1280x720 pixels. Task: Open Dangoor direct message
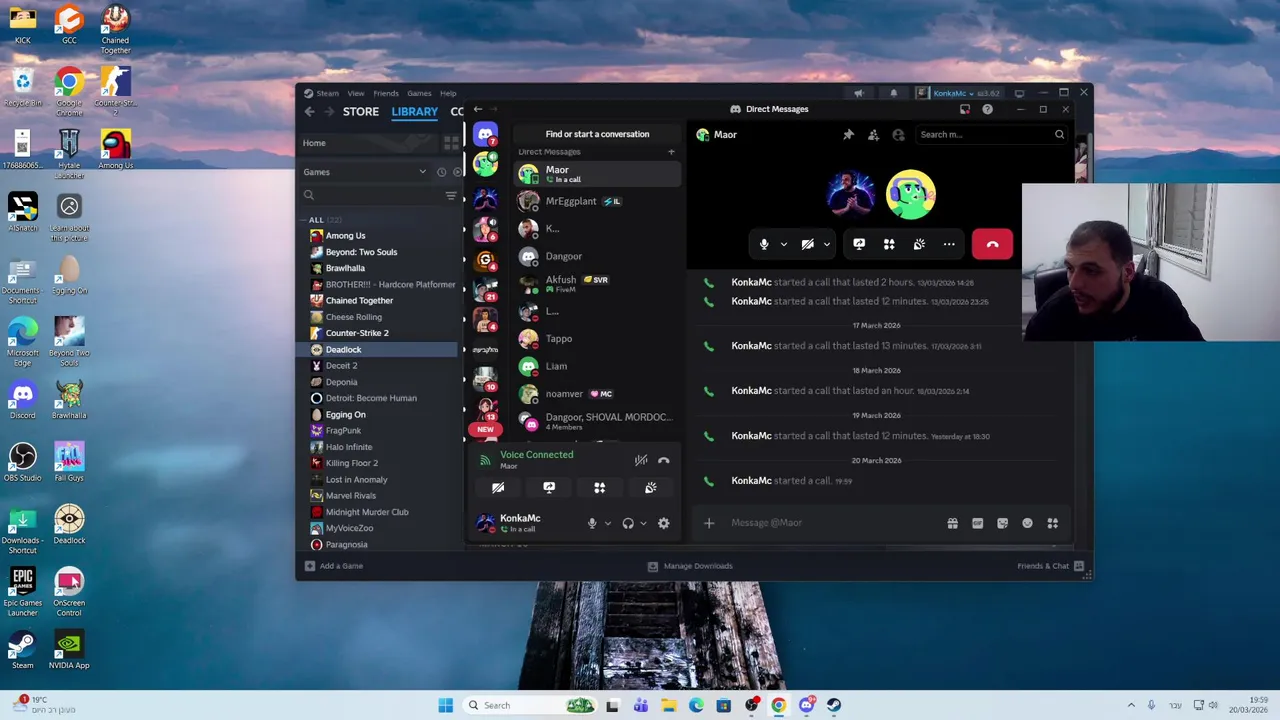click(598, 256)
